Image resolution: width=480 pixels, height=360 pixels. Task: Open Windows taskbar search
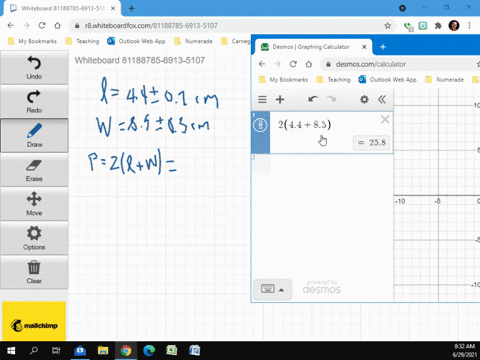tap(34, 351)
